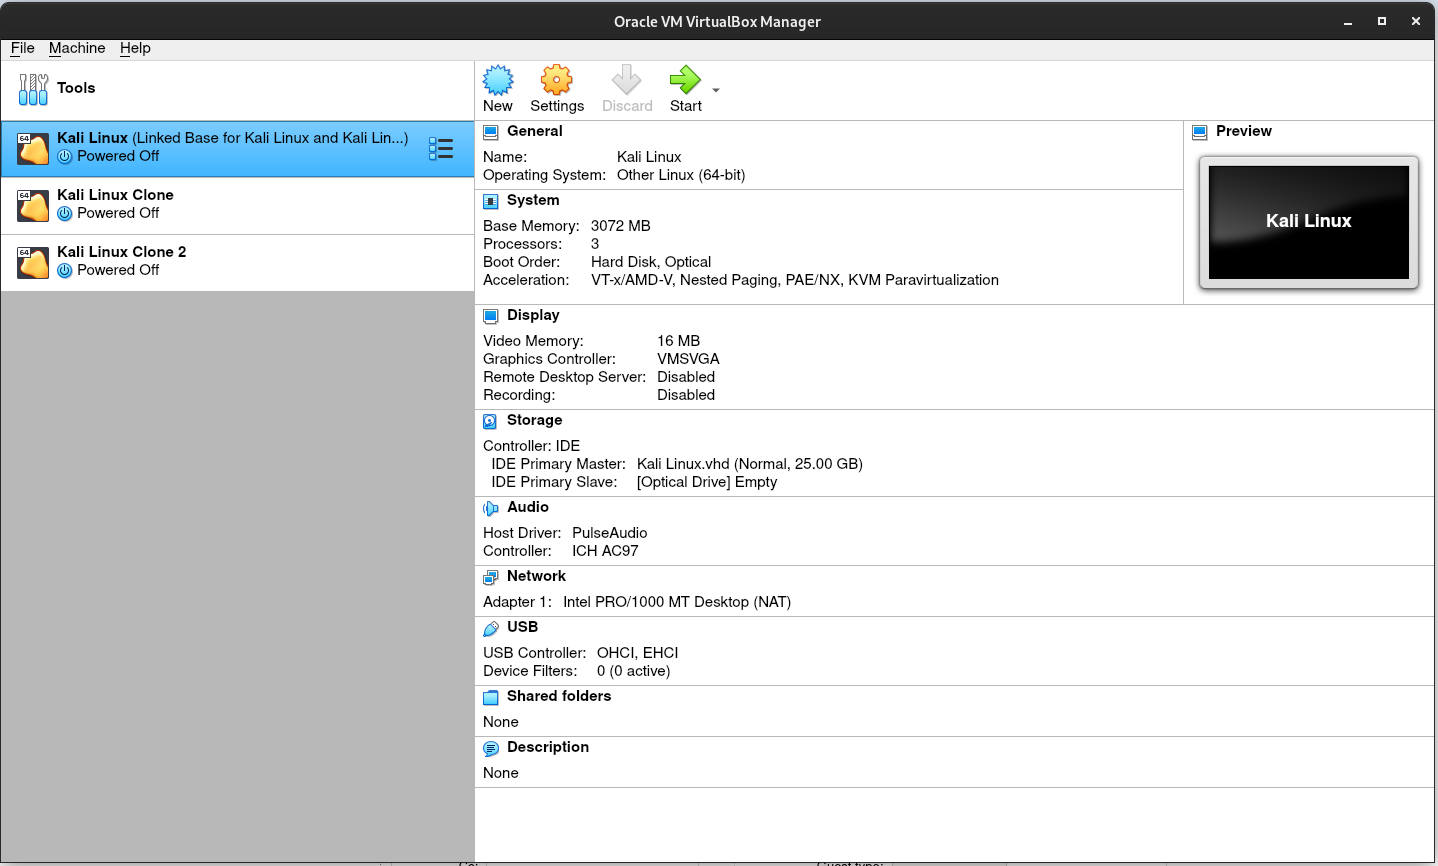Open the Network section header link
Screen dimensions: 1438x866
(x=536, y=576)
